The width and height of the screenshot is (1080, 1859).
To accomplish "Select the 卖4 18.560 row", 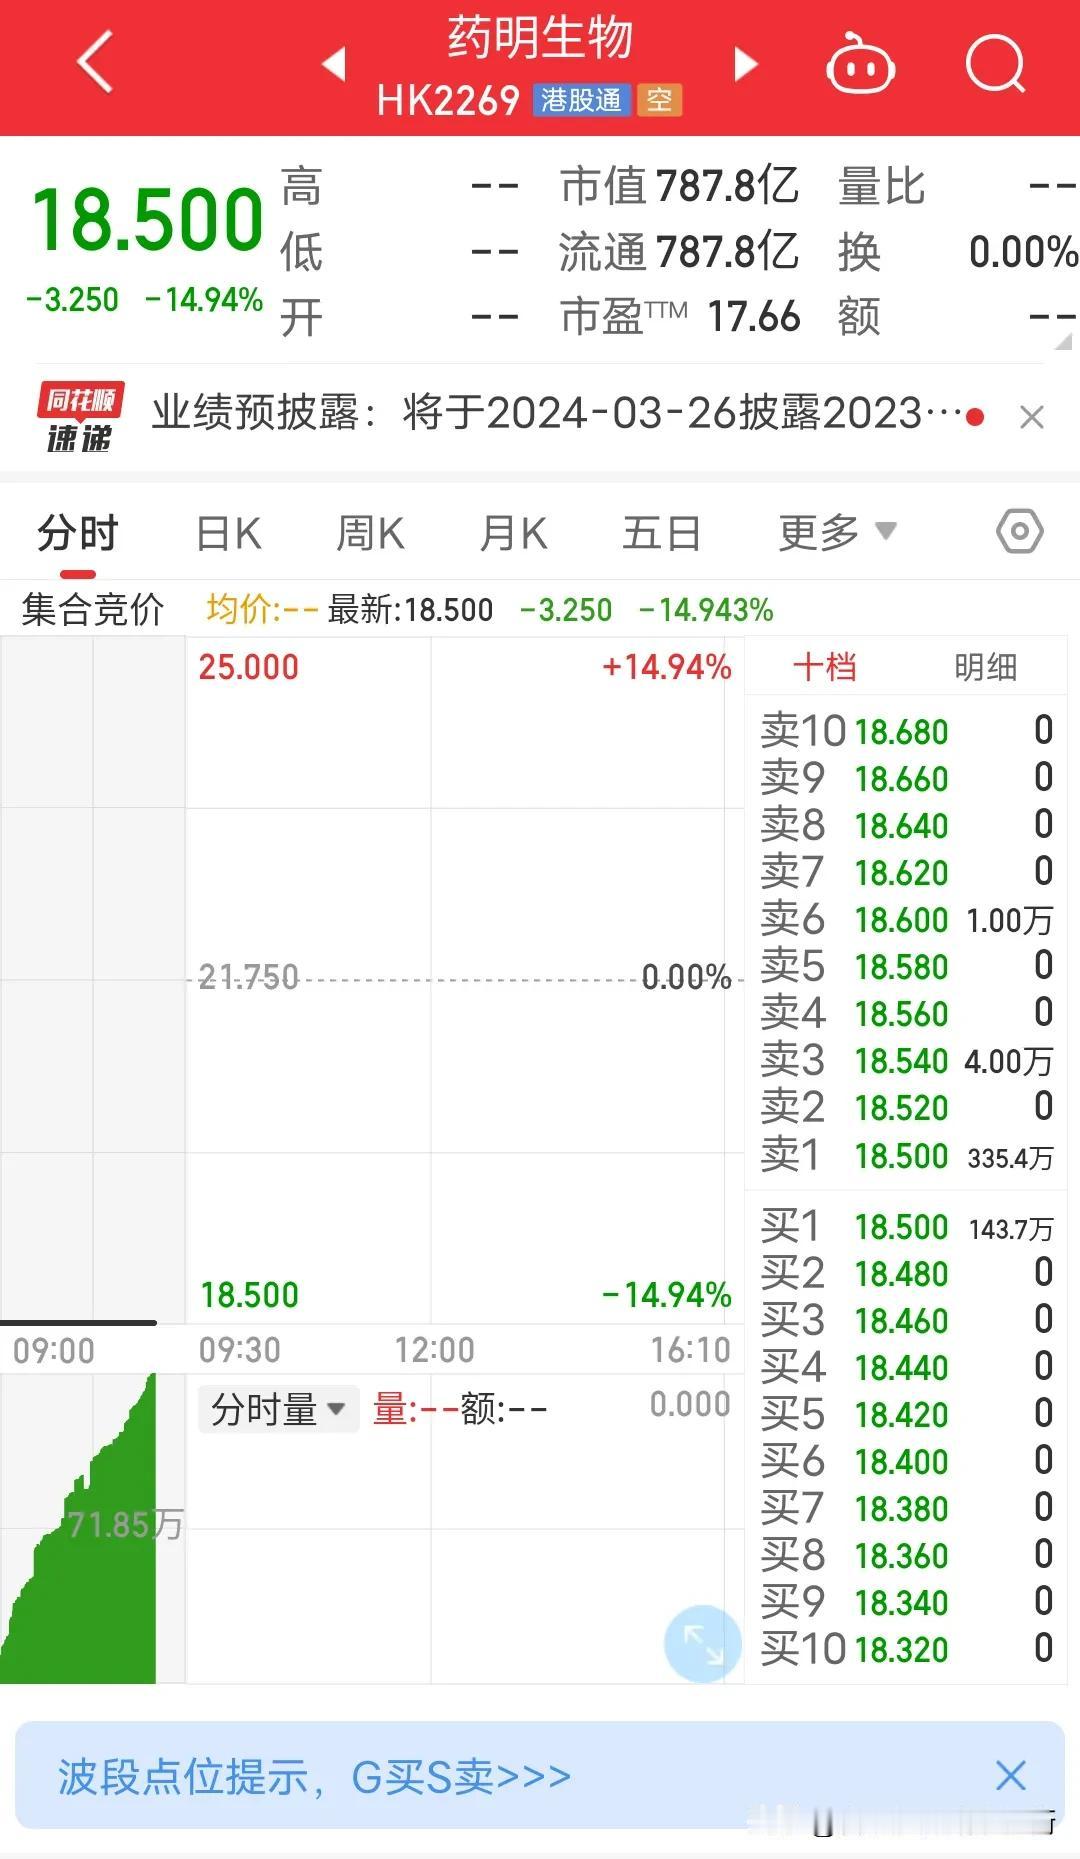I will tap(906, 1013).
